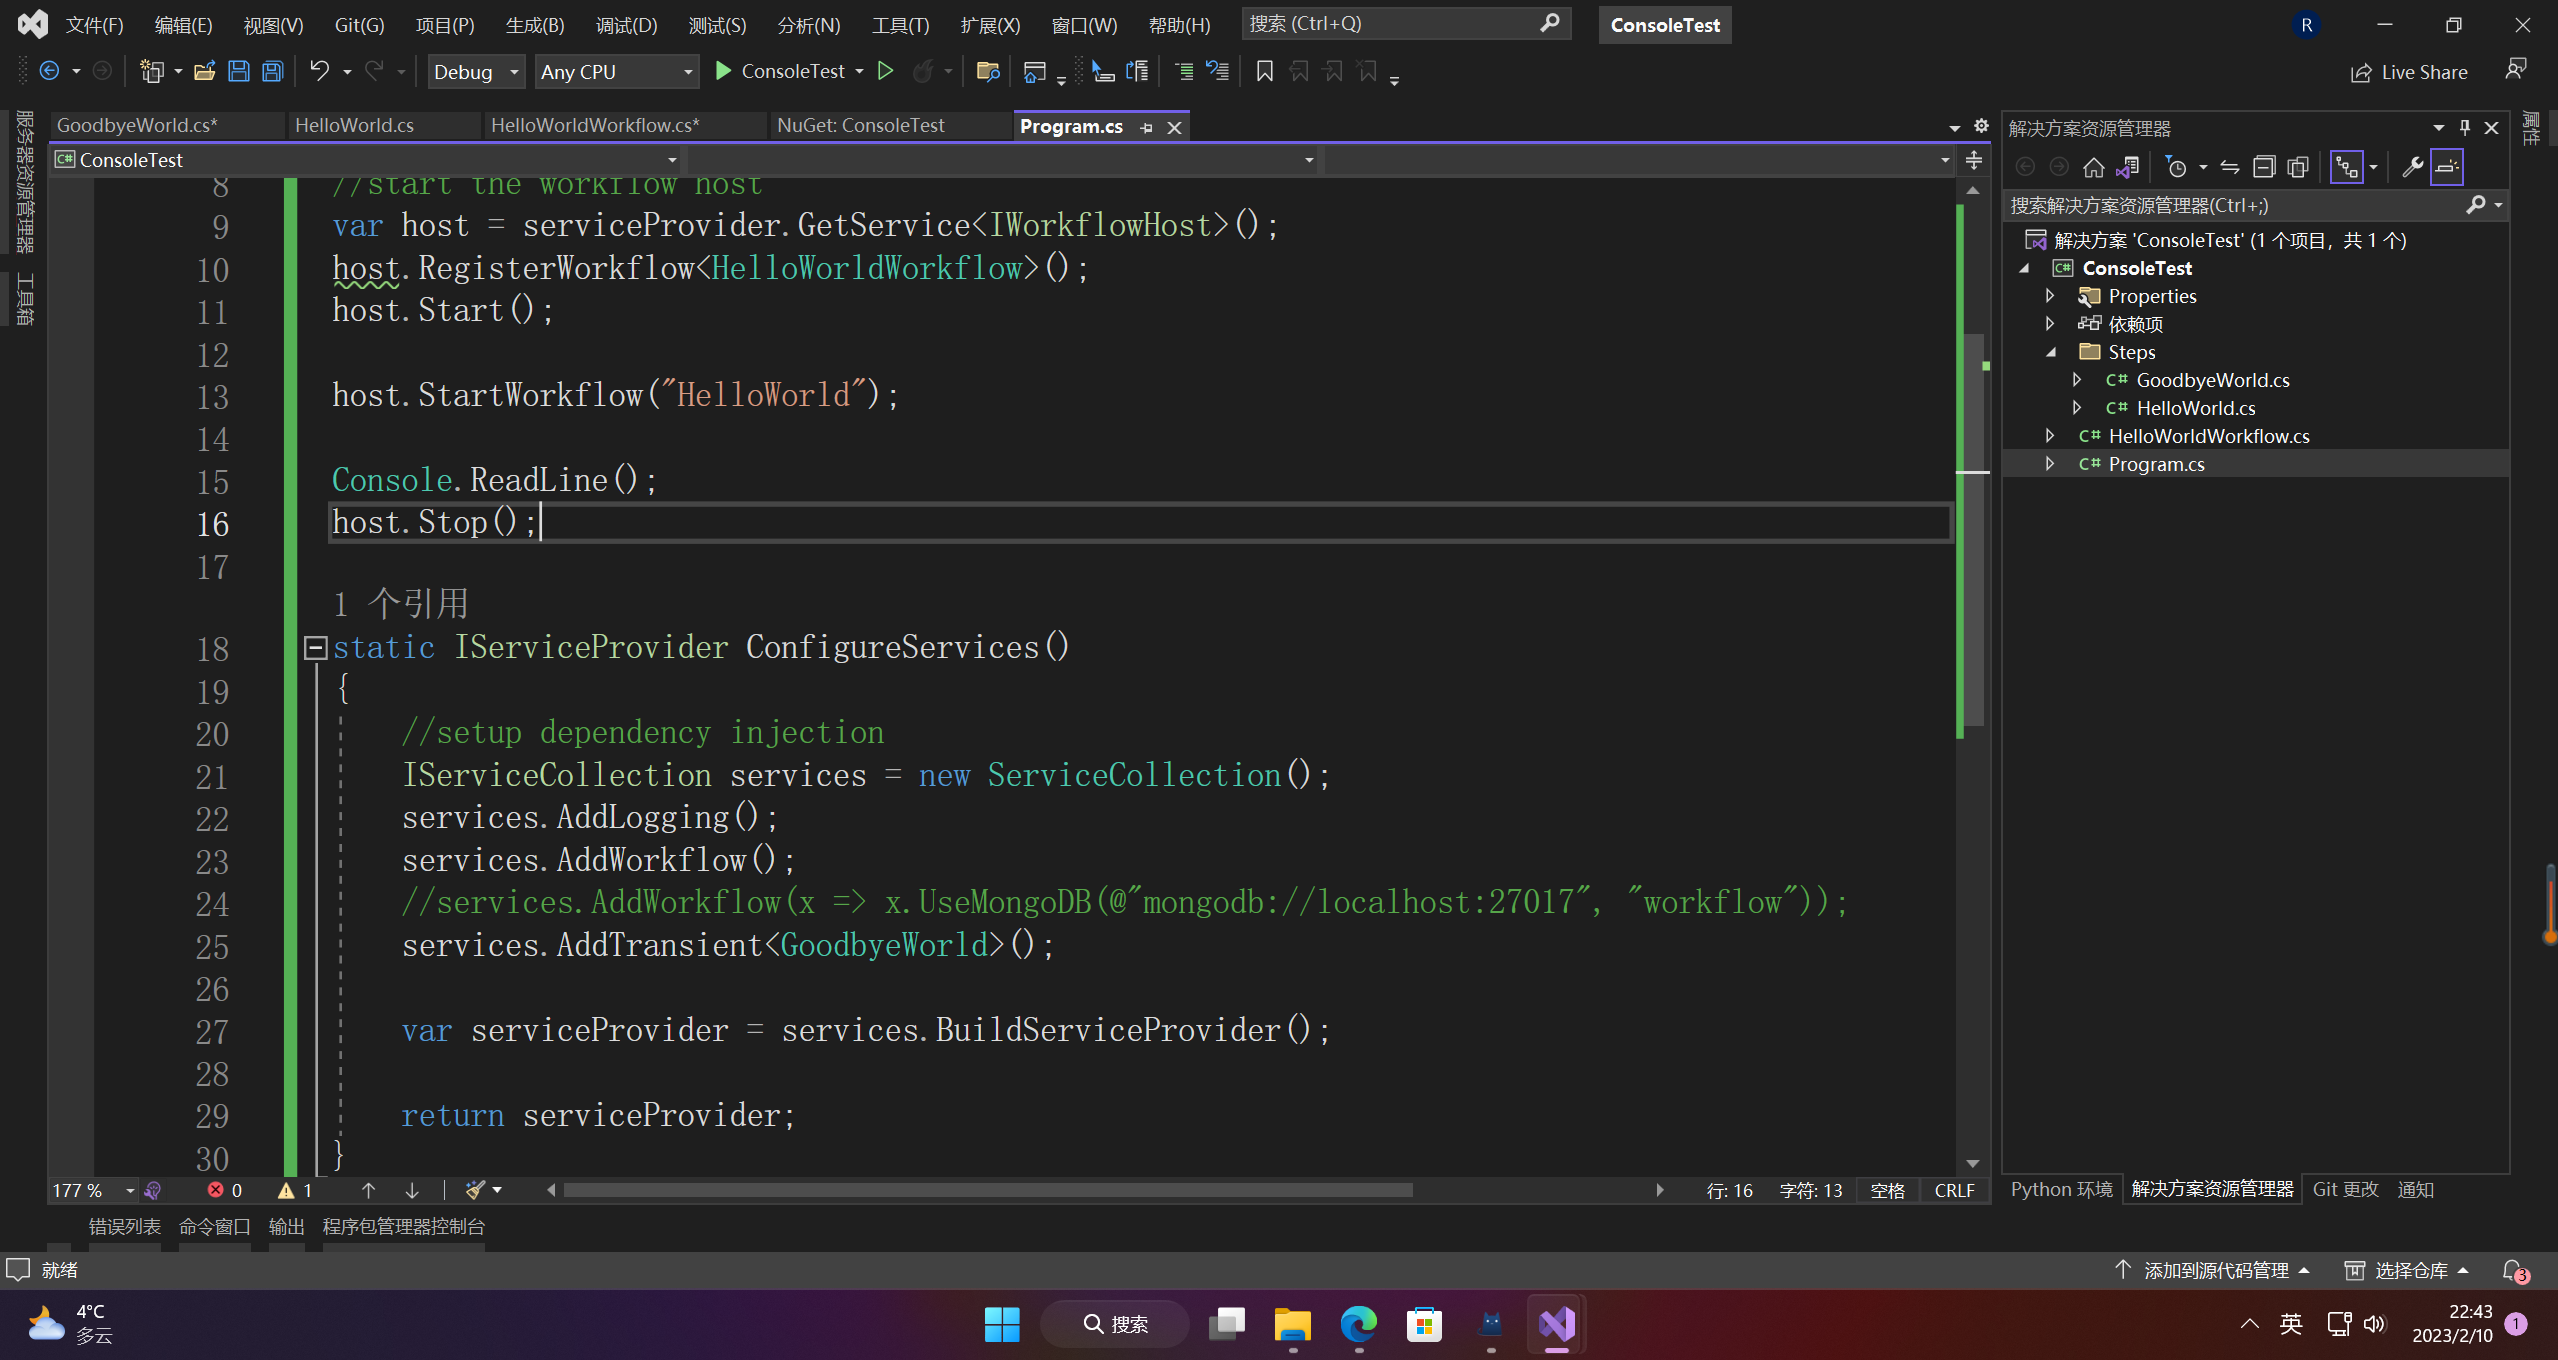This screenshot has width=2558, height=1360.
Task: Collapse the Steps folder in the tree
Action: tap(2051, 352)
